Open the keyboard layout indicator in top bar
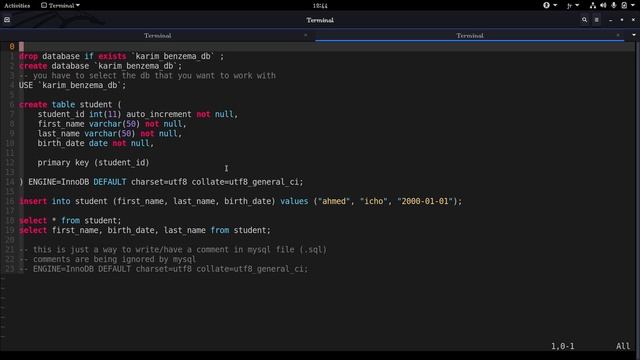640x360 pixels. tap(569, 5)
